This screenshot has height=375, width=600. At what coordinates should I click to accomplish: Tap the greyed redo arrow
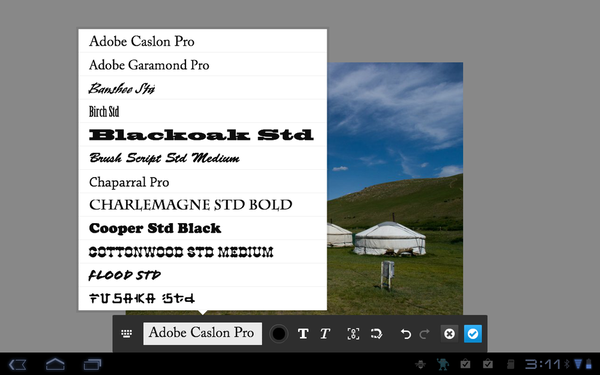coord(424,334)
